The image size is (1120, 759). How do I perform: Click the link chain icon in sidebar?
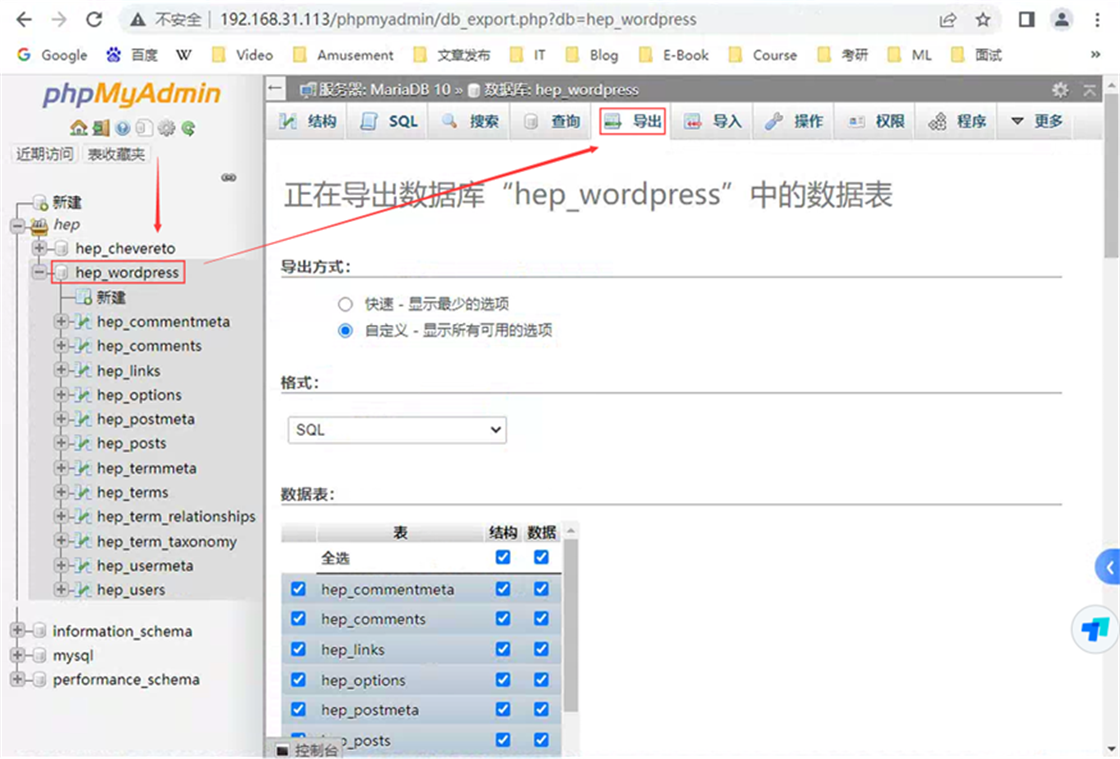pyautogui.click(x=229, y=178)
